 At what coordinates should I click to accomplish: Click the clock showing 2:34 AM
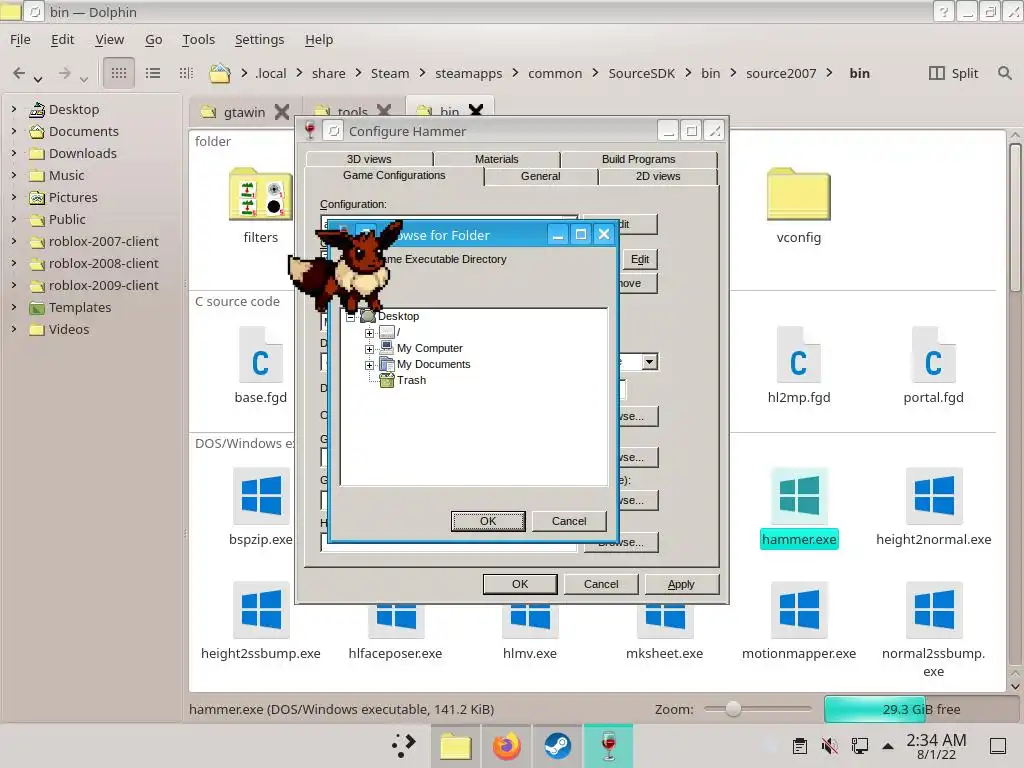point(936,746)
